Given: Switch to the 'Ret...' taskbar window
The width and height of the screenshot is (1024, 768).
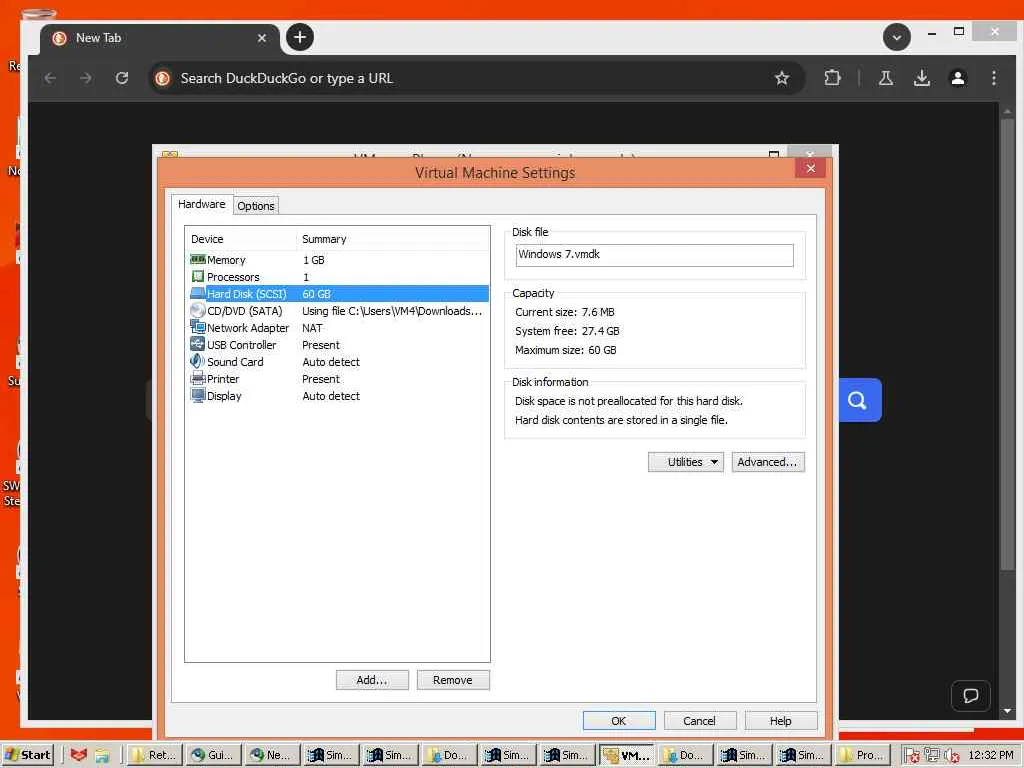Looking at the screenshot, I should point(153,755).
